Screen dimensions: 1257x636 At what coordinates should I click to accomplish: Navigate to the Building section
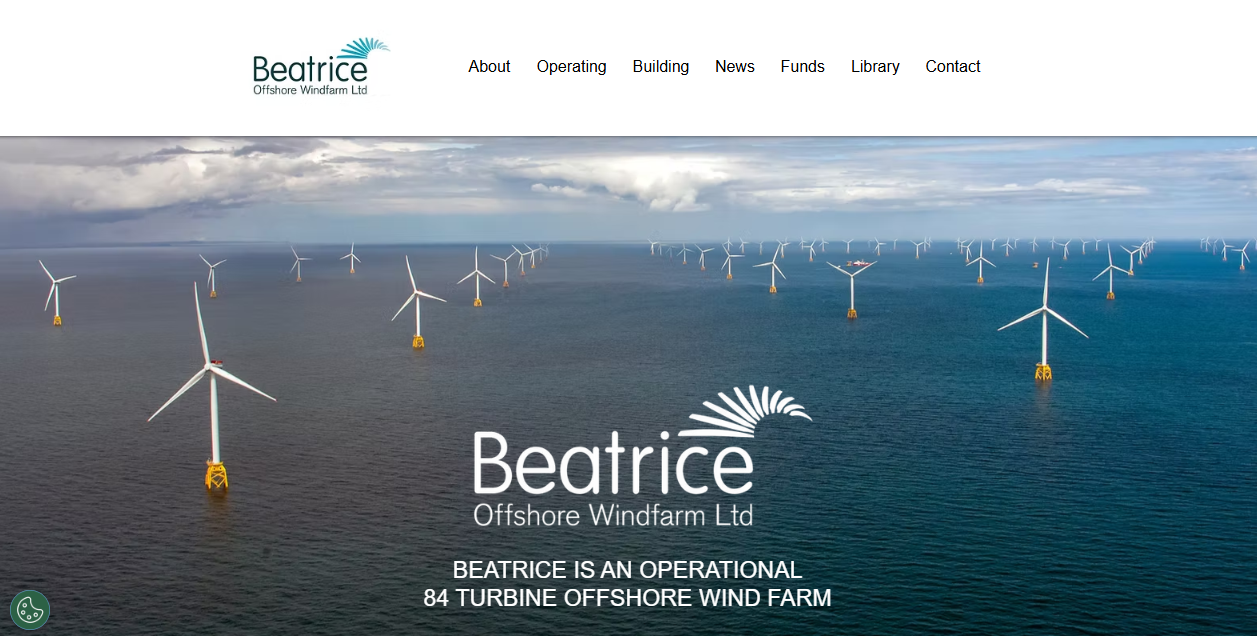pyautogui.click(x=660, y=66)
